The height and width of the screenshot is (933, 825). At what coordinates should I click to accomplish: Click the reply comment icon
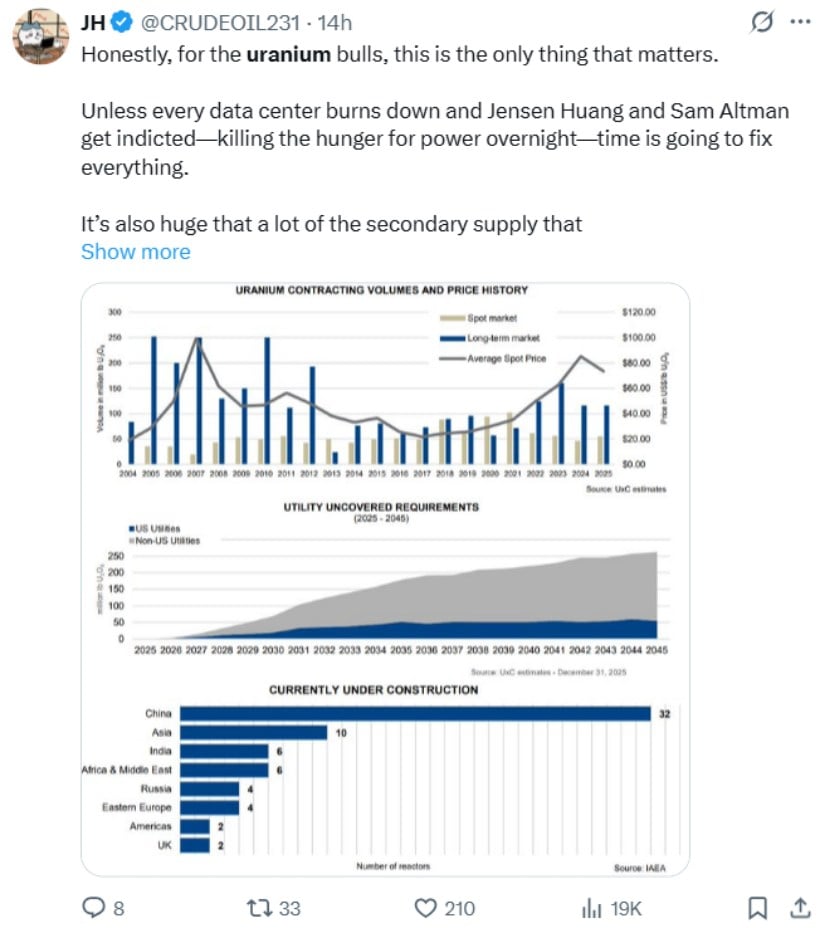(x=93, y=908)
